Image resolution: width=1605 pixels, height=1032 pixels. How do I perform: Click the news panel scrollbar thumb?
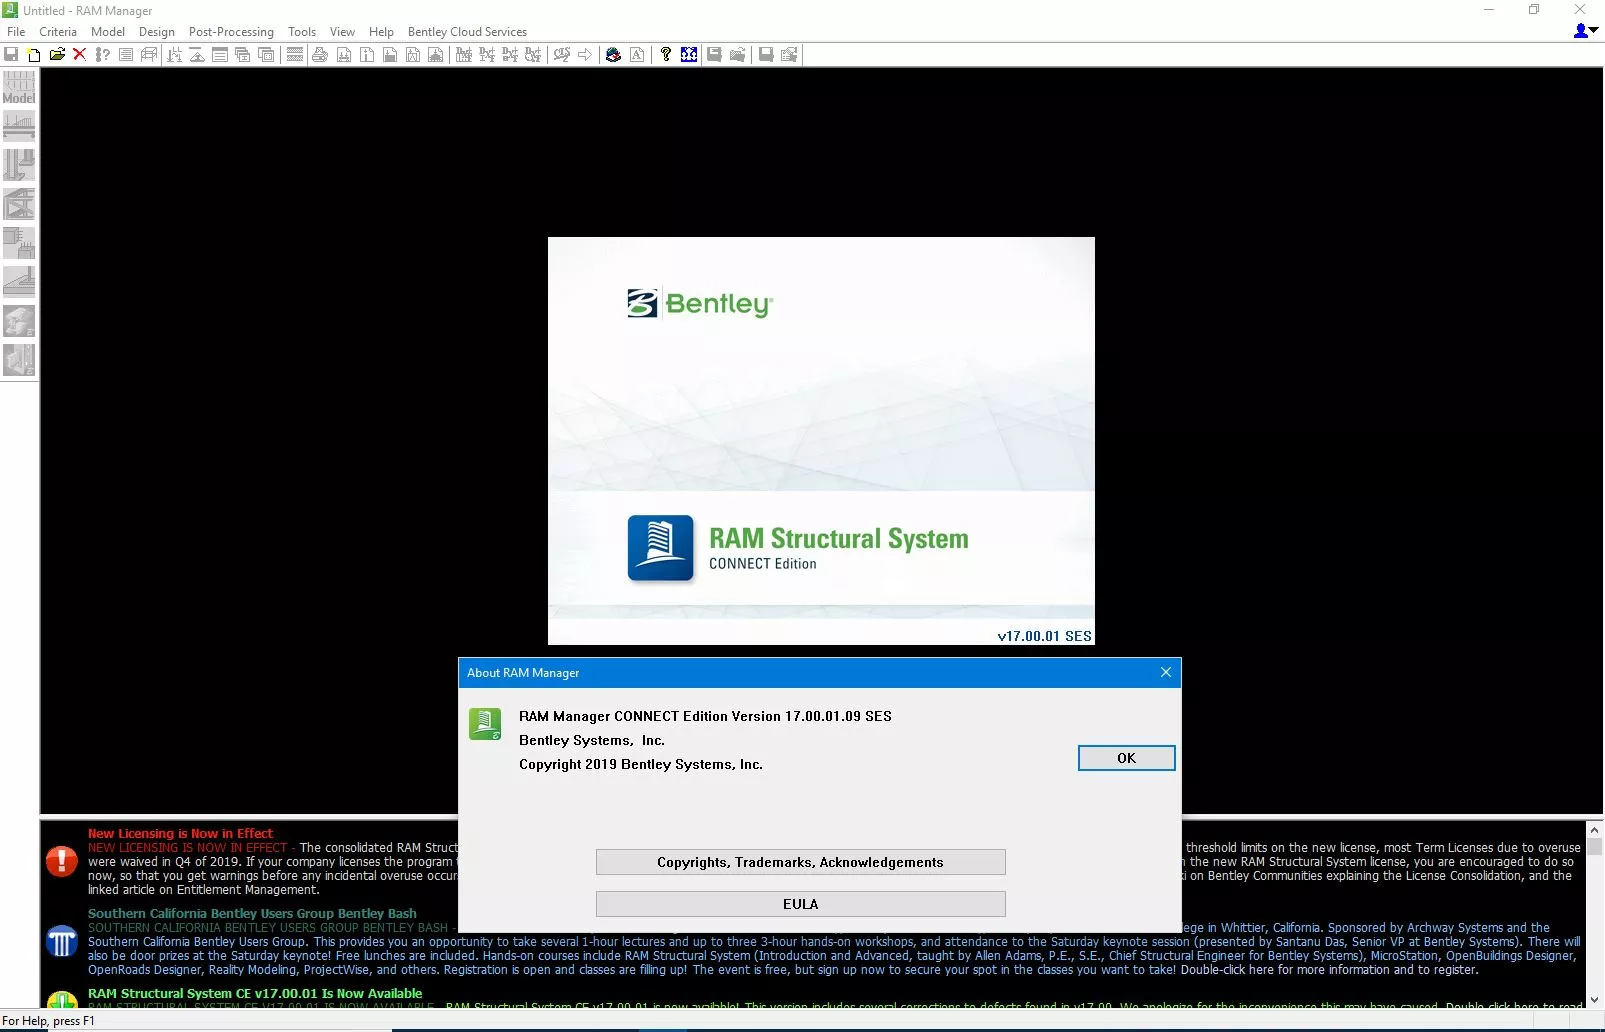tap(1595, 846)
